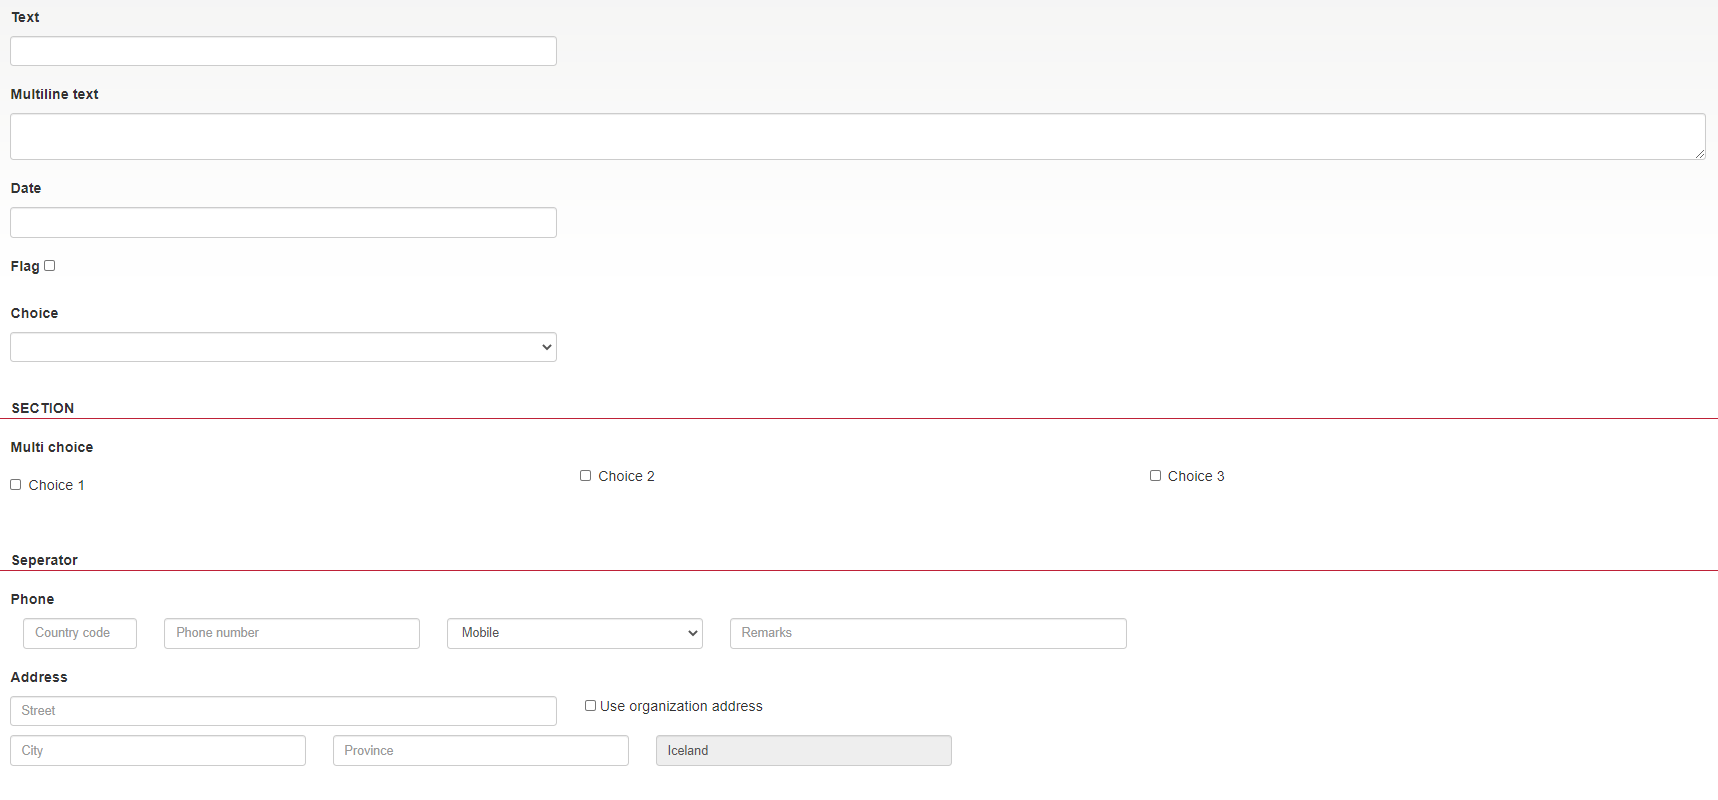Toggle the Flag checkbox

(x=50, y=266)
